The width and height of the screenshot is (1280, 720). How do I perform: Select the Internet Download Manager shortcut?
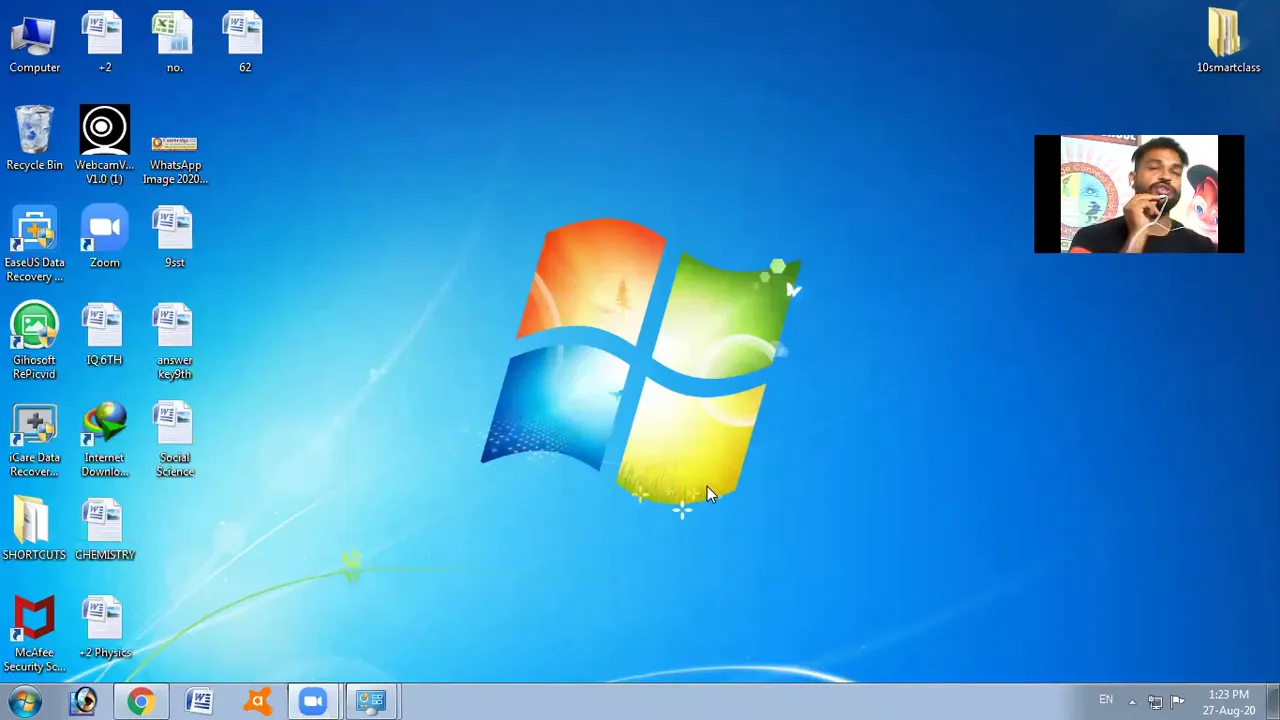pos(104,440)
